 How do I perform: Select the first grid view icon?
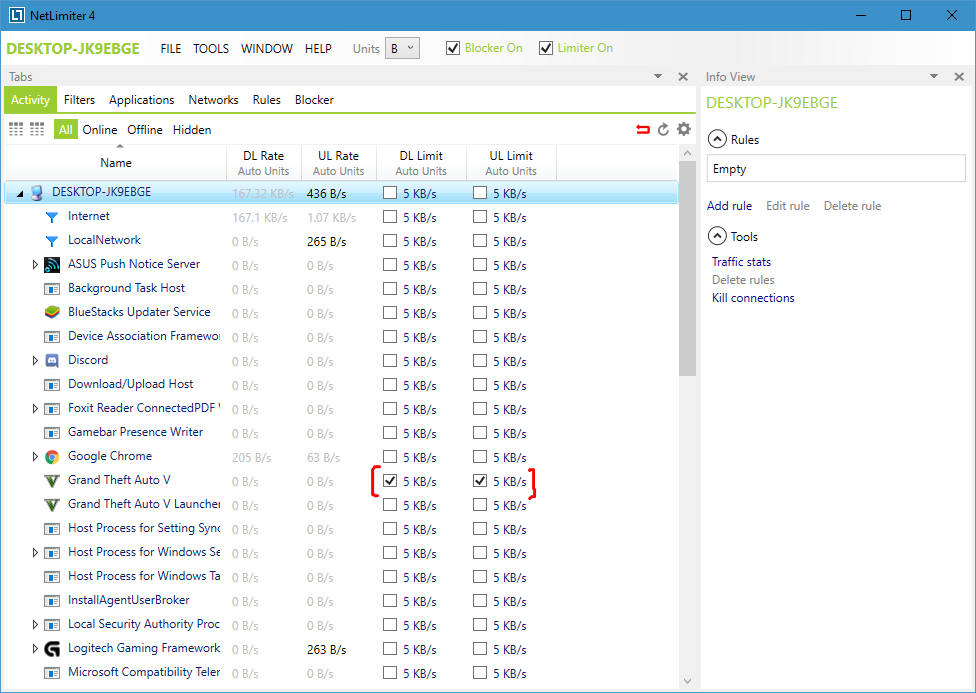point(16,130)
